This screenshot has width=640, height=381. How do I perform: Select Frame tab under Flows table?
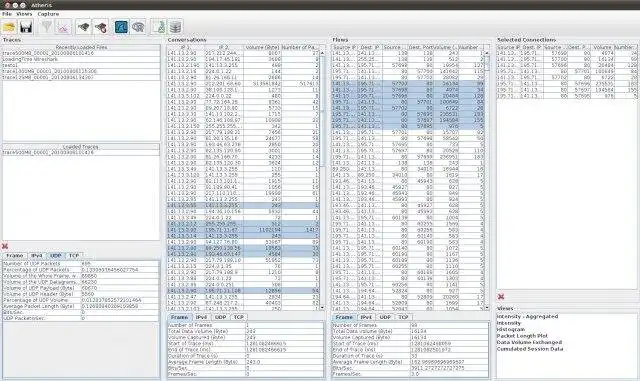click(x=344, y=317)
